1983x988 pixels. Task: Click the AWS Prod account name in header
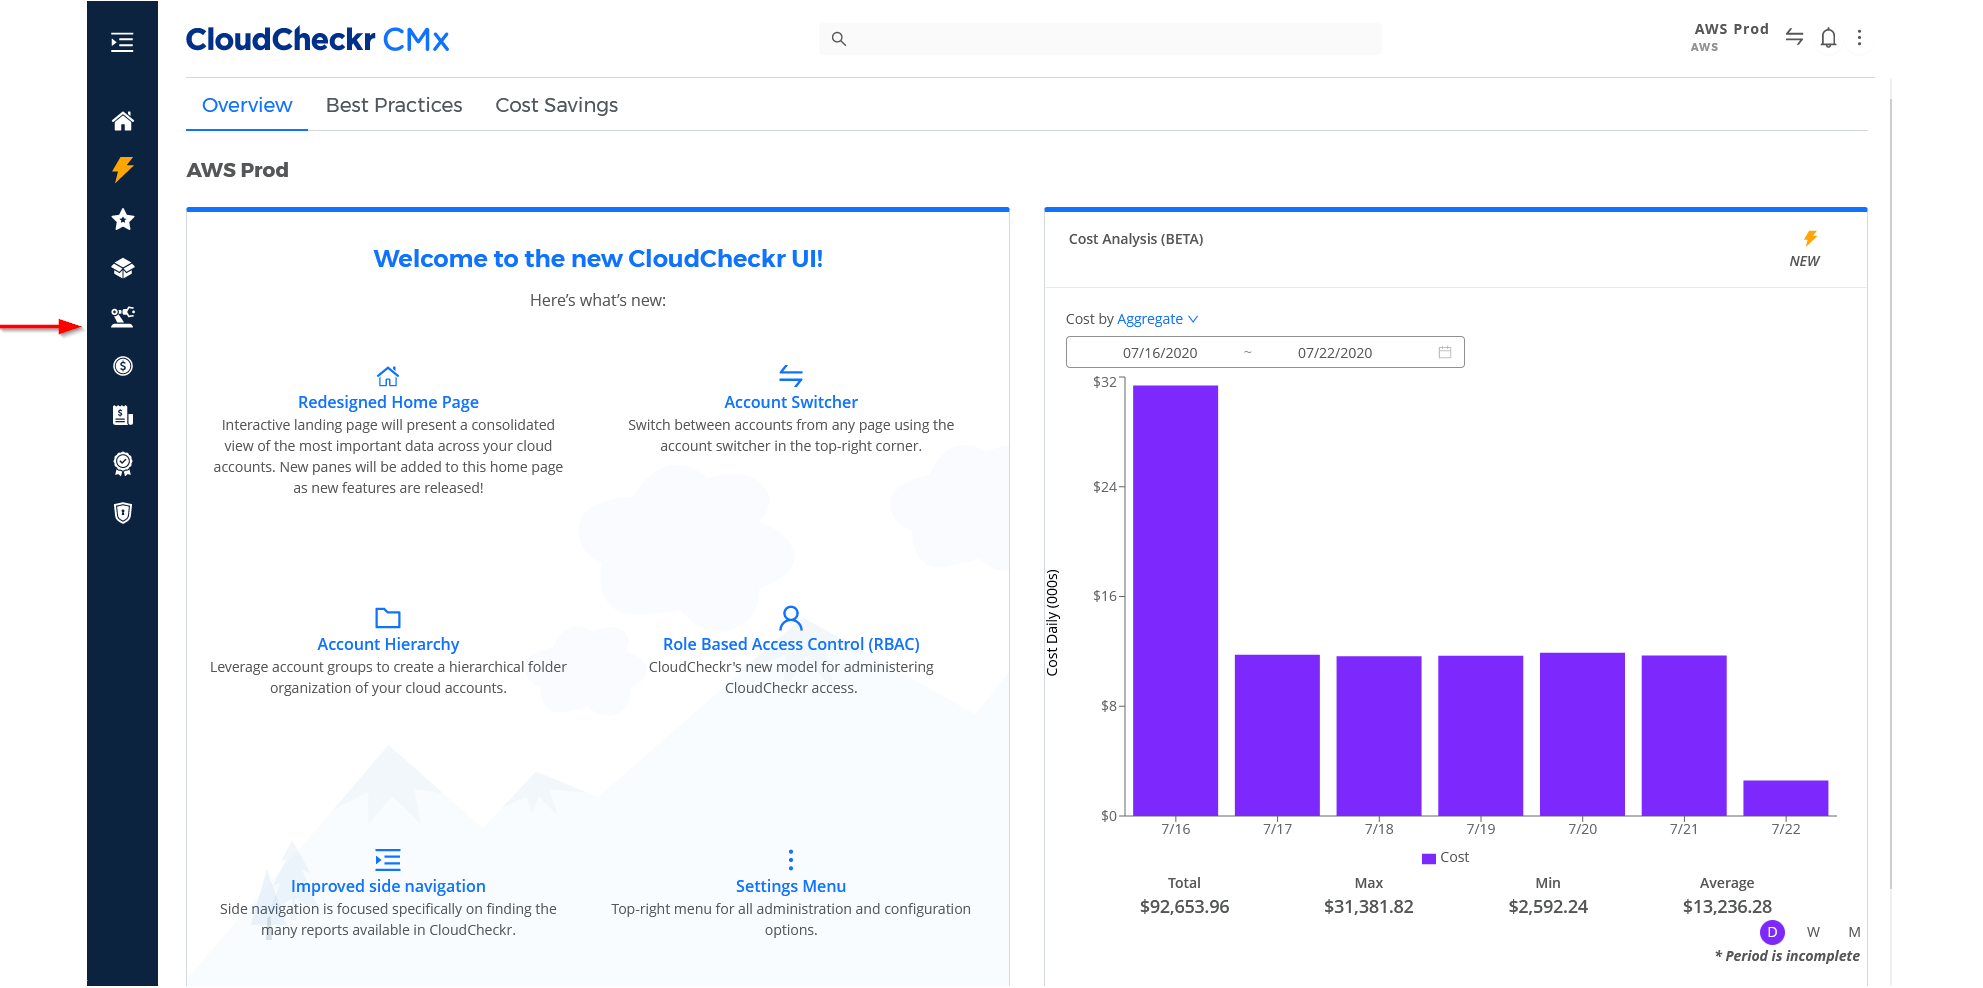(1731, 29)
